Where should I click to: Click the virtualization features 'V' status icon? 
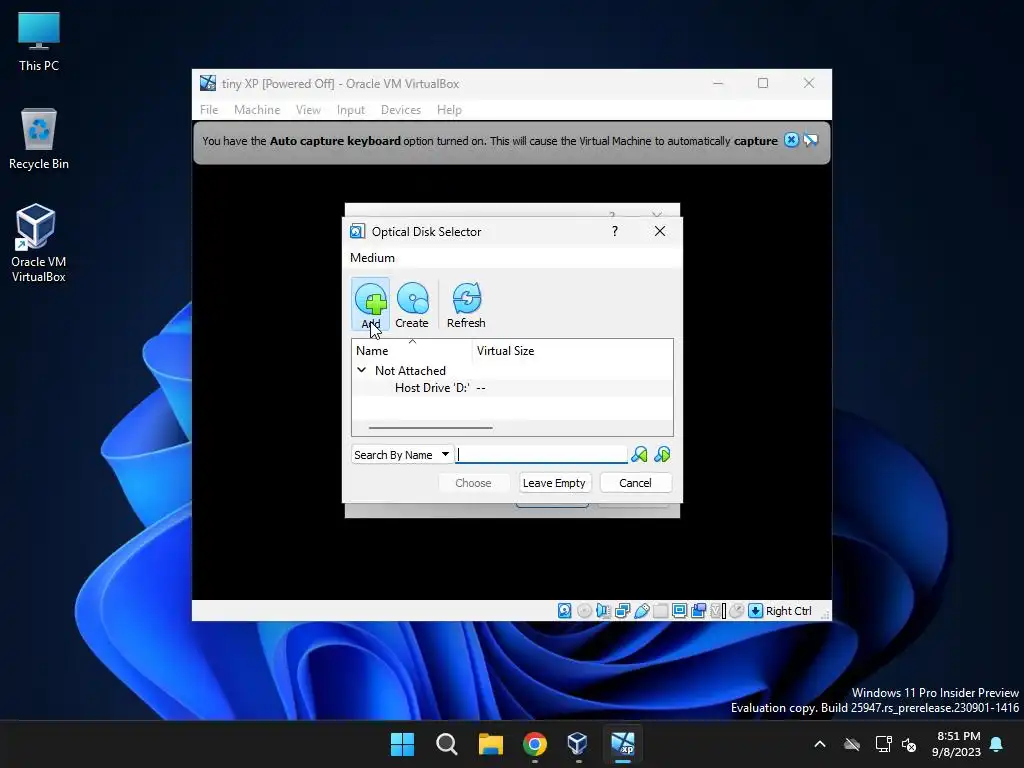click(x=718, y=611)
